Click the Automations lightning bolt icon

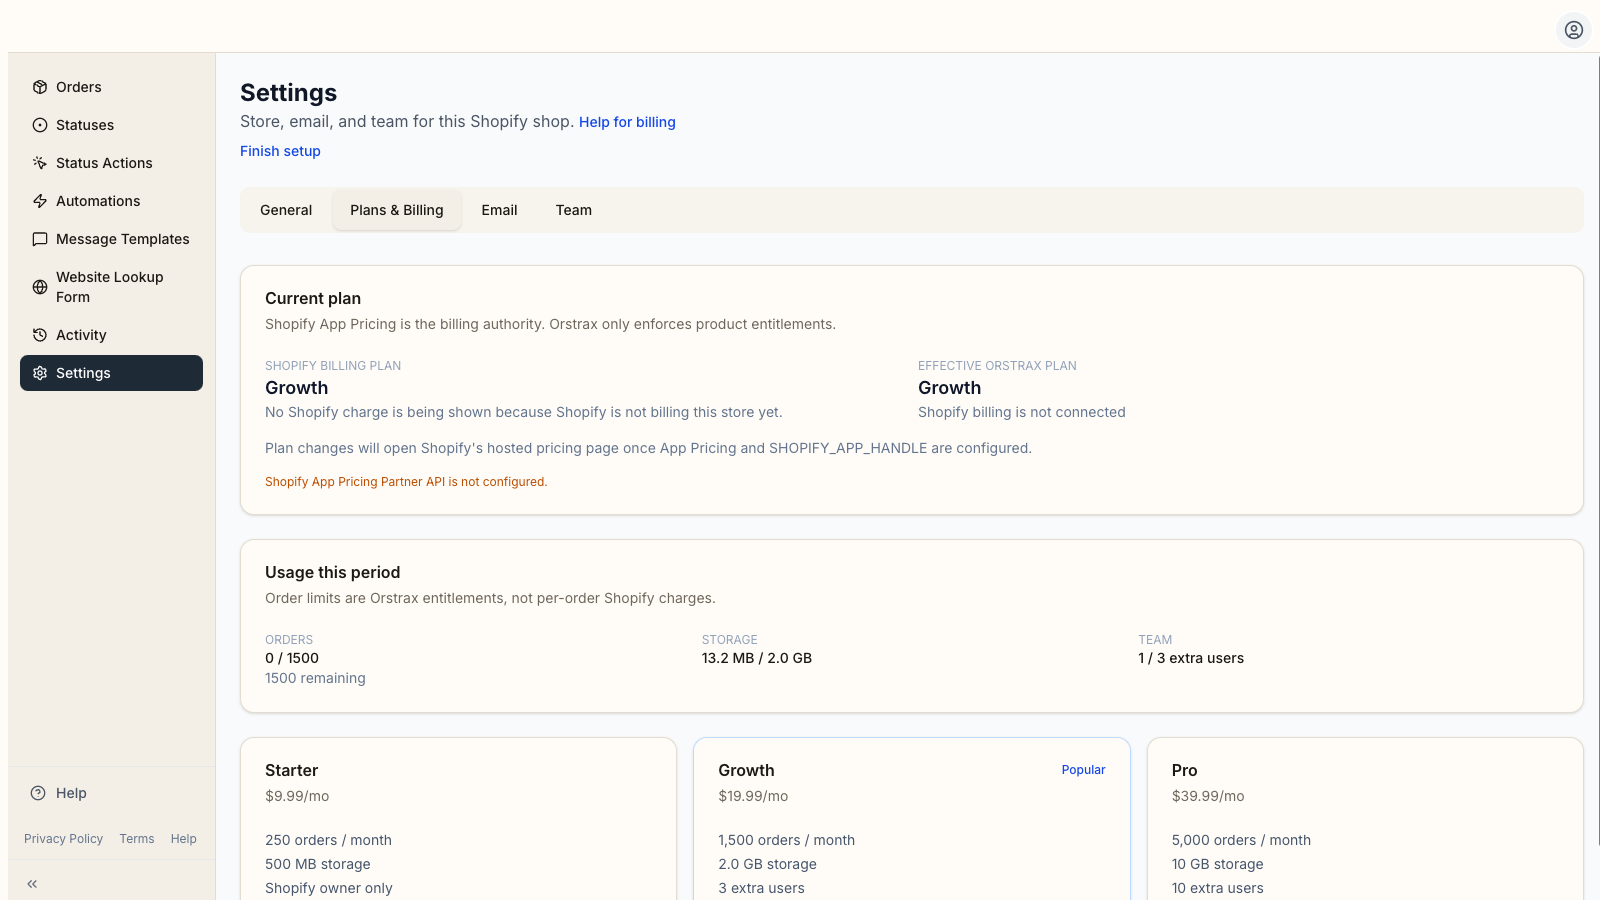click(40, 201)
